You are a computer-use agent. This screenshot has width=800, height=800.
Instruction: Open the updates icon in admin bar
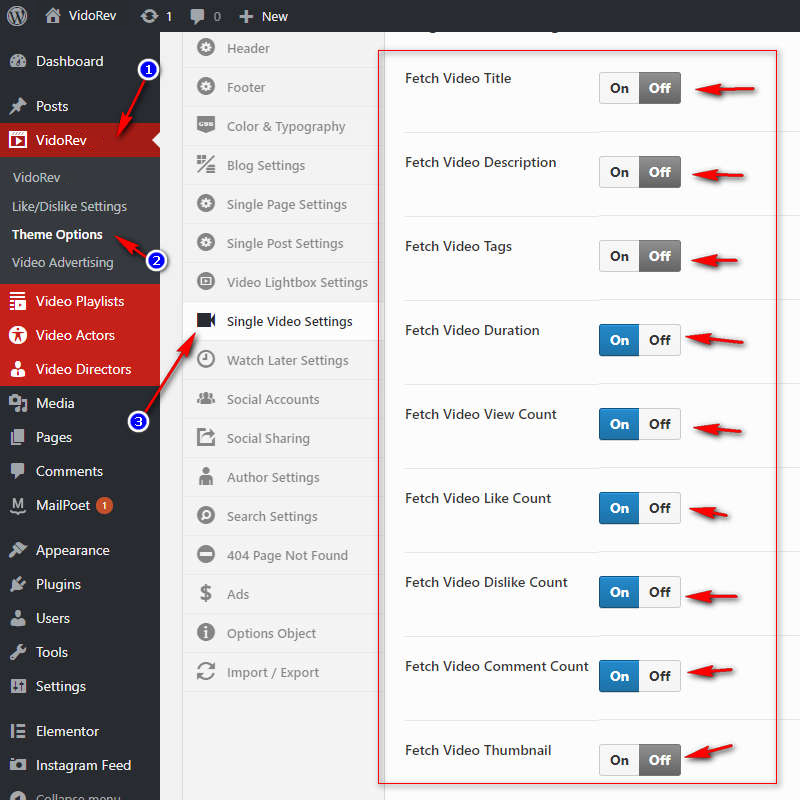click(149, 16)
